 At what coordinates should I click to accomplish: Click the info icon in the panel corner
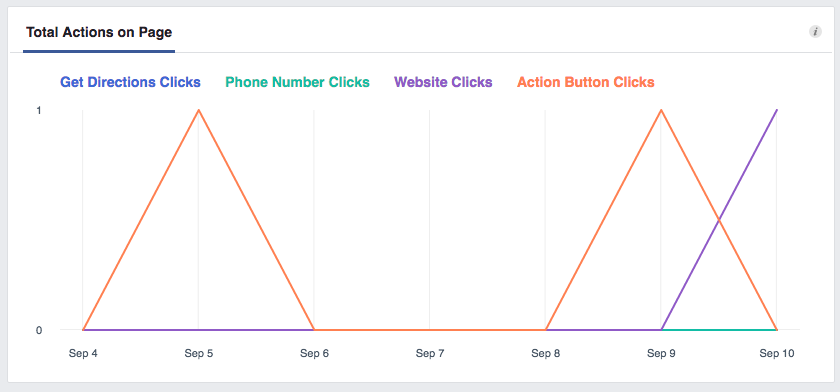815,32
